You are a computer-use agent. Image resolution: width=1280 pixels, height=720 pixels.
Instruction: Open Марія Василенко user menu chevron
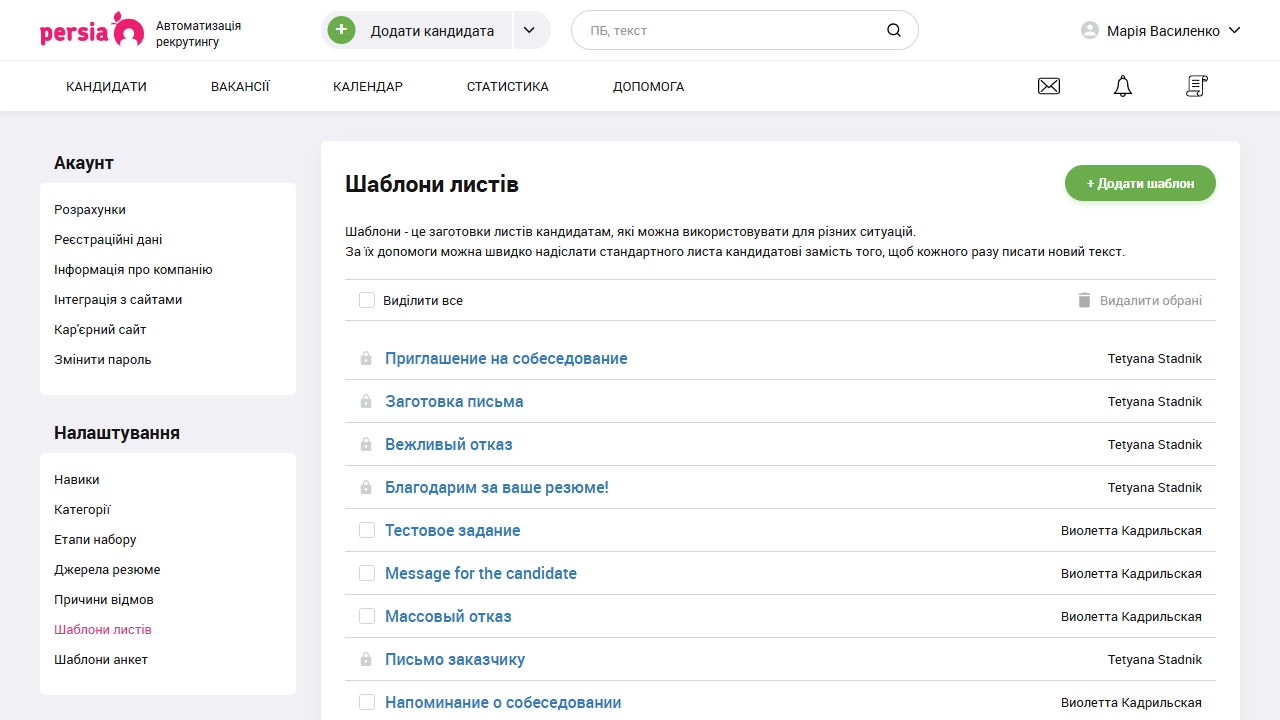(x=1234, y=30)
